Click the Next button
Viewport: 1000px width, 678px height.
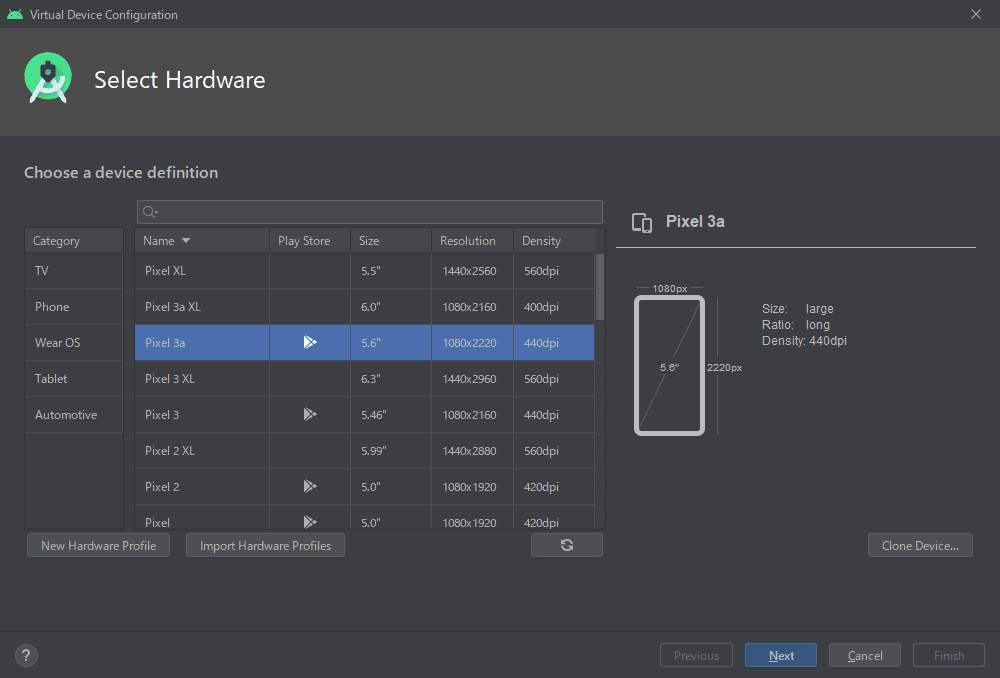click(781, 655)
